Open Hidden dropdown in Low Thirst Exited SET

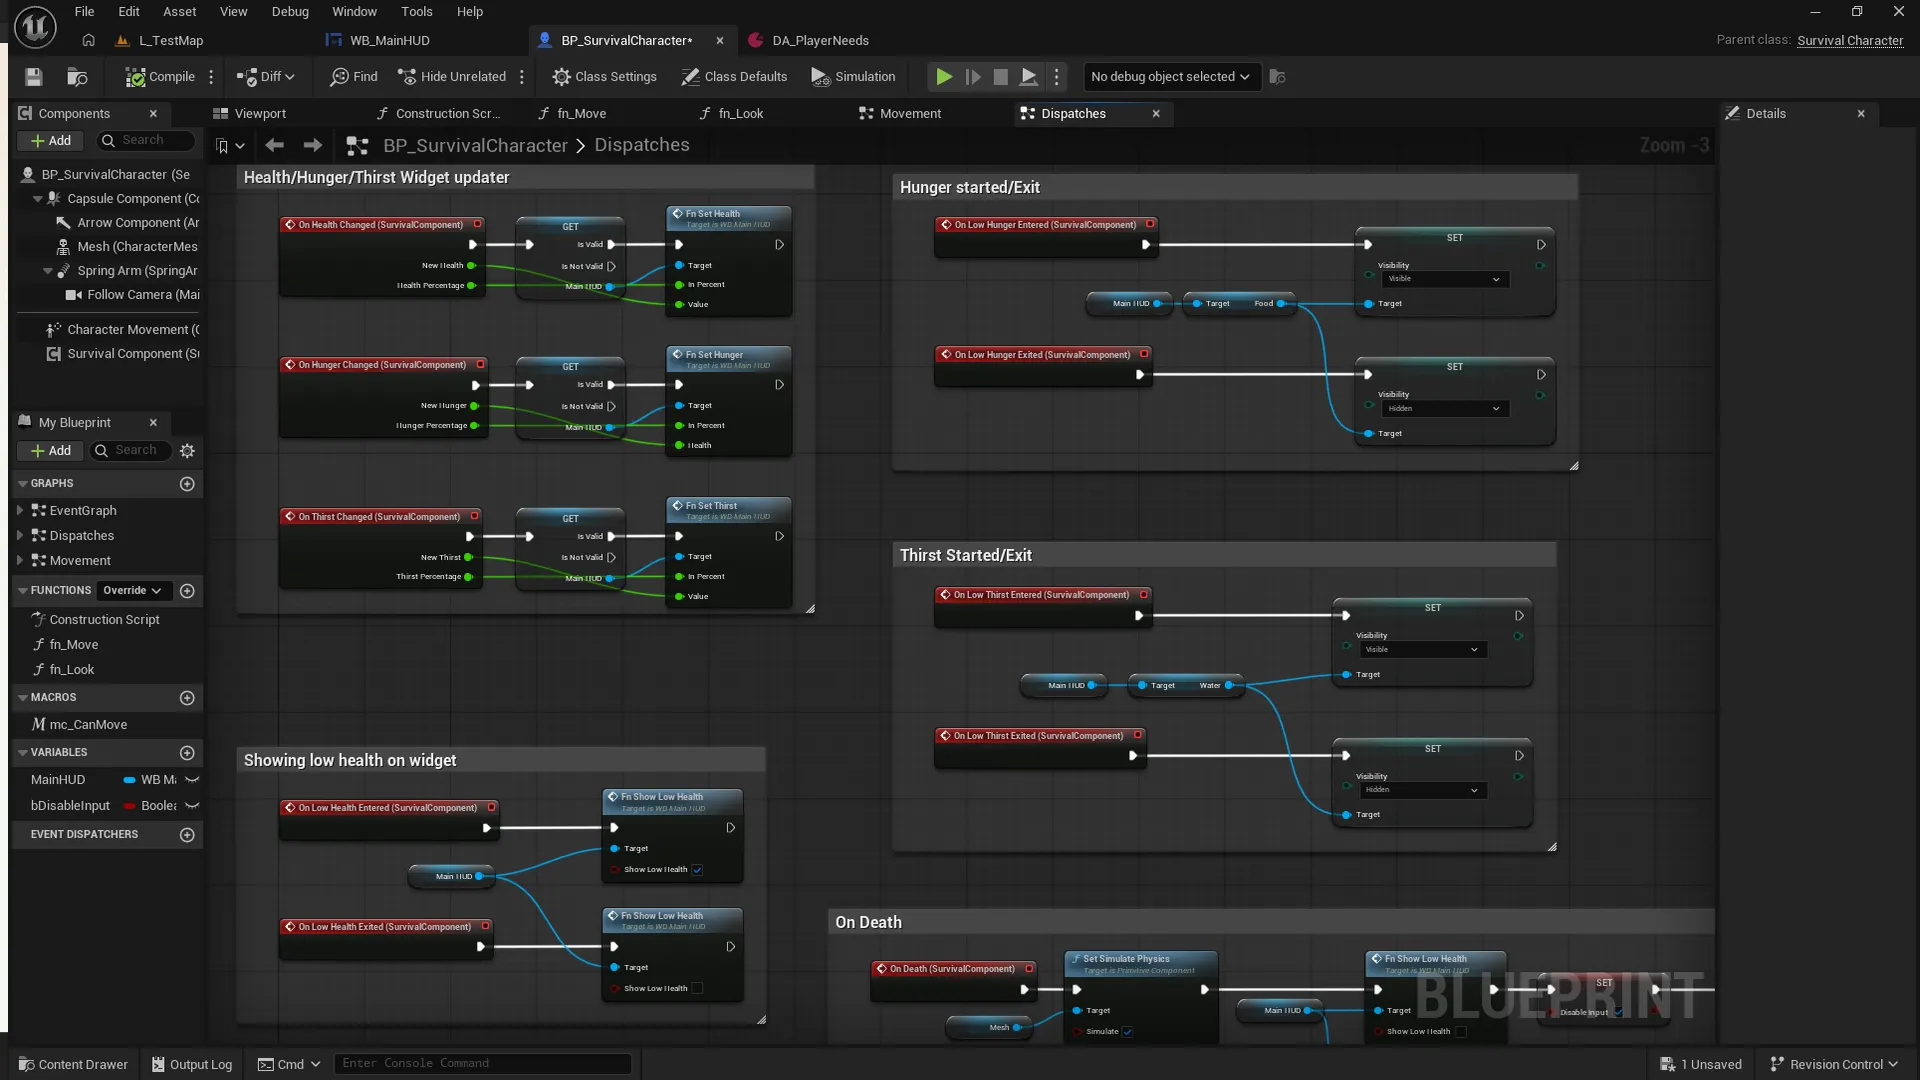tap(1422, 790)
